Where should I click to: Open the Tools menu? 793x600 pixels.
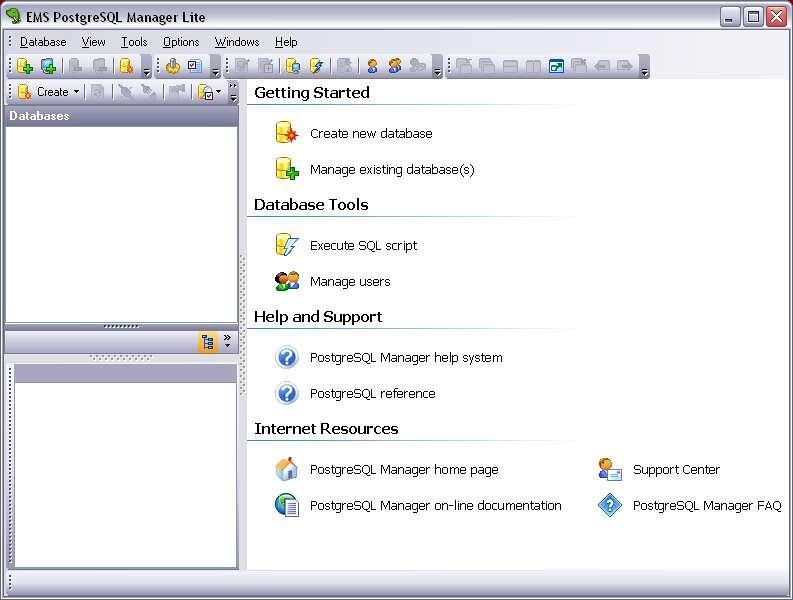[x=134, y=42]
